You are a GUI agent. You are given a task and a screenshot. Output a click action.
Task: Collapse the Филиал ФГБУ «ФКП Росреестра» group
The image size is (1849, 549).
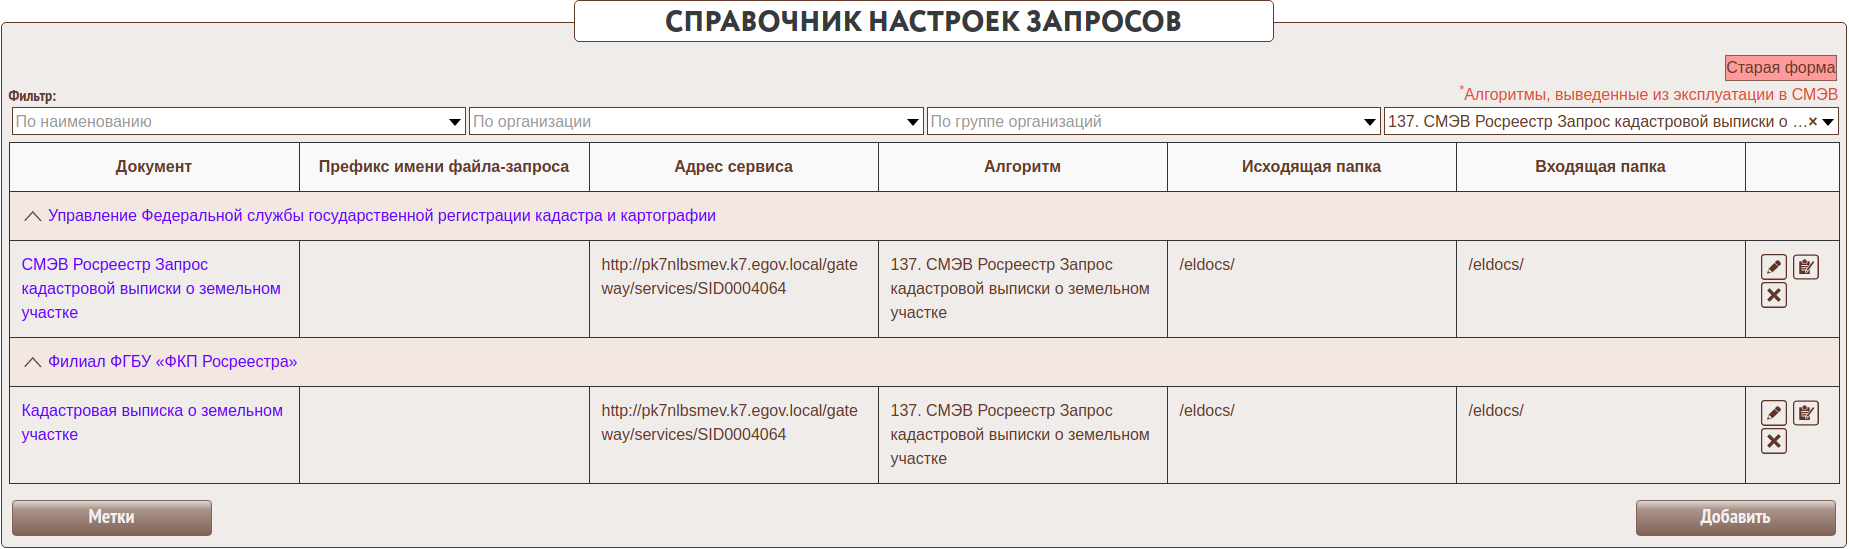(33, 362)
